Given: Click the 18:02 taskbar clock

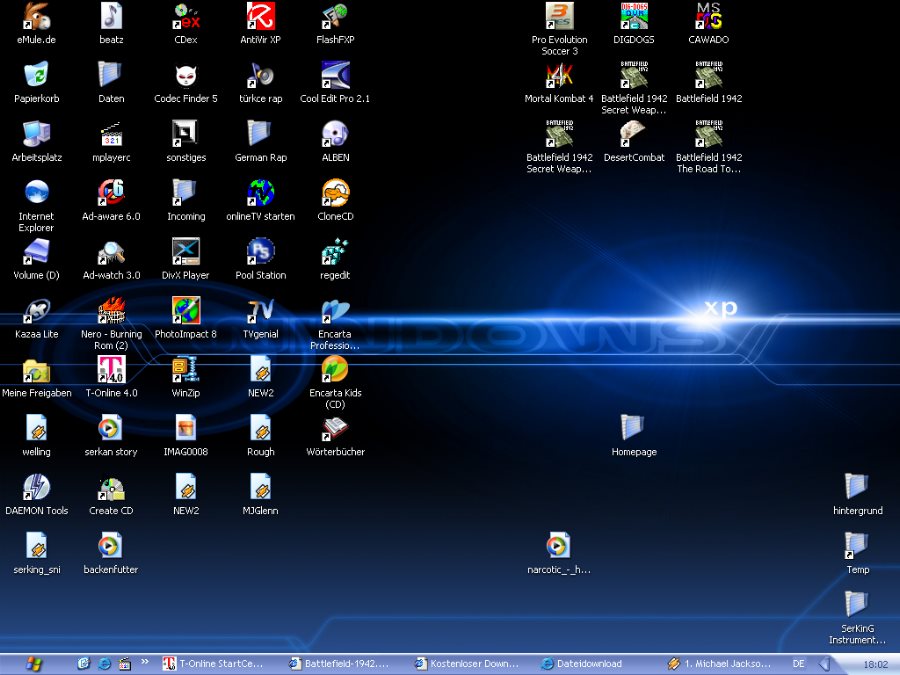Looking at the screenshot, I should [x=875, y=665].
